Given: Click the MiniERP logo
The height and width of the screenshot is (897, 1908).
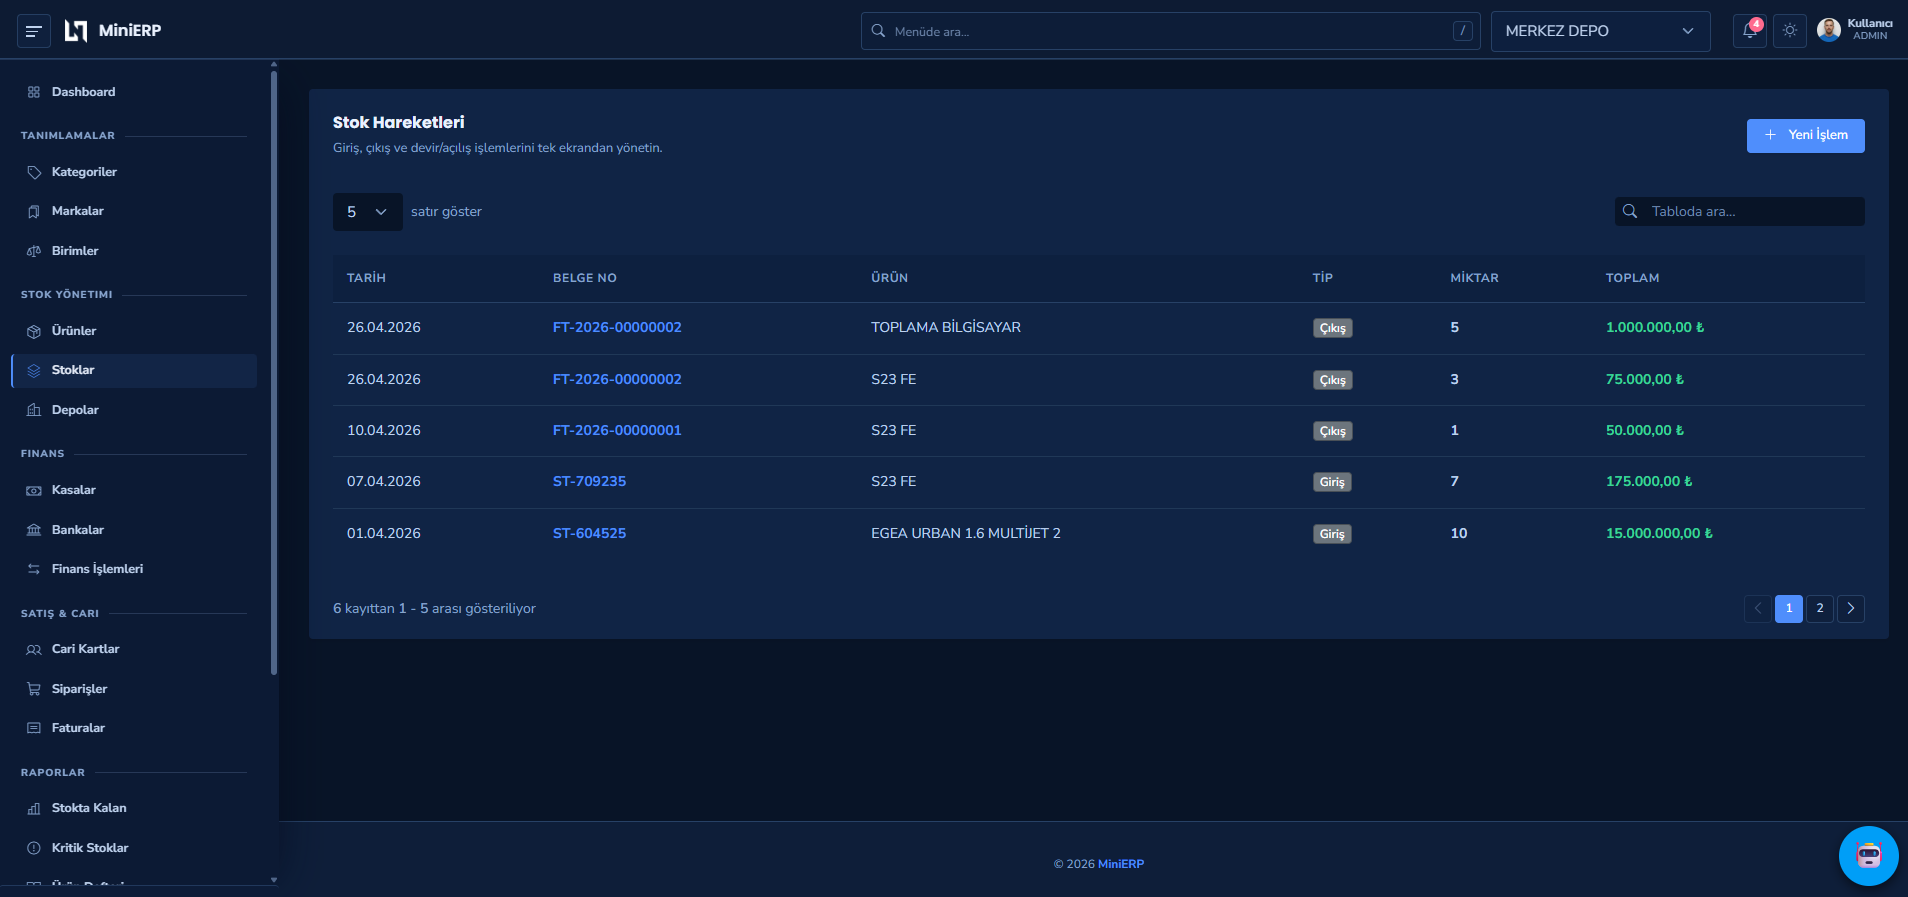Looking at the screenshot, I should point(112,31).
